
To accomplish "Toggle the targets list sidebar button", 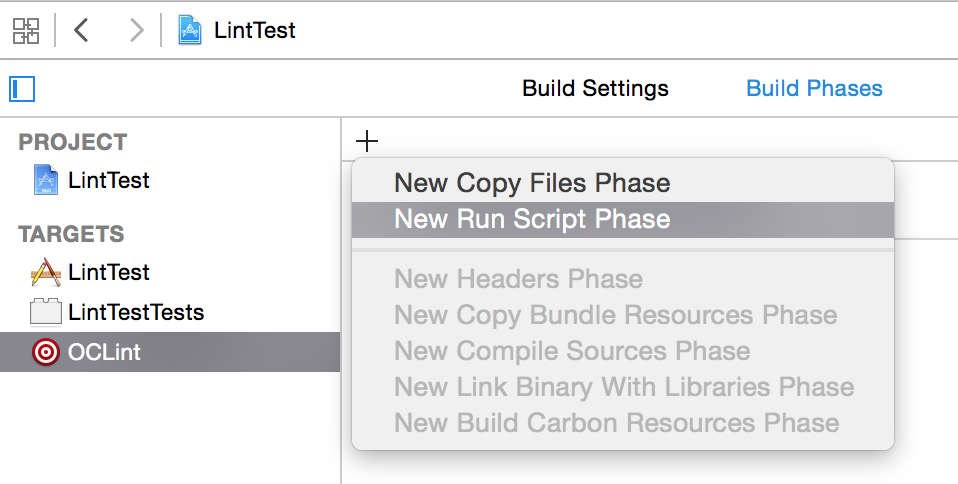I will 22,89.
